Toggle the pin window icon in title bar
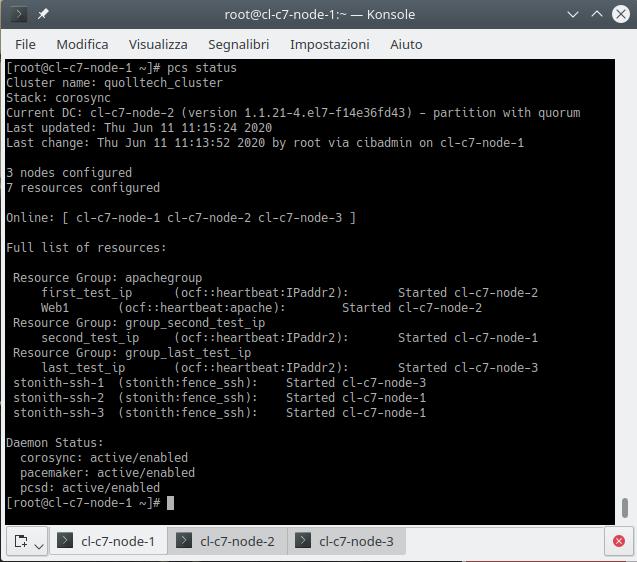Screen dimensions: 637x562 [43, 15]
